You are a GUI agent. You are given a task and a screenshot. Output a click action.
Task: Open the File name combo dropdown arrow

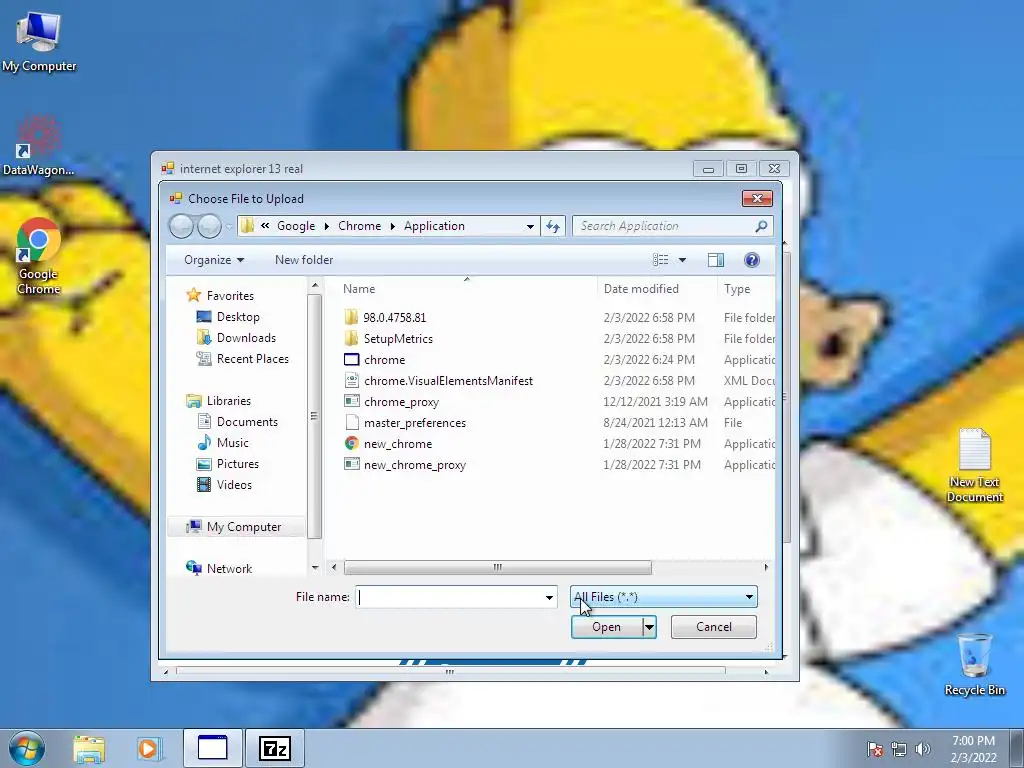(549, 597)
